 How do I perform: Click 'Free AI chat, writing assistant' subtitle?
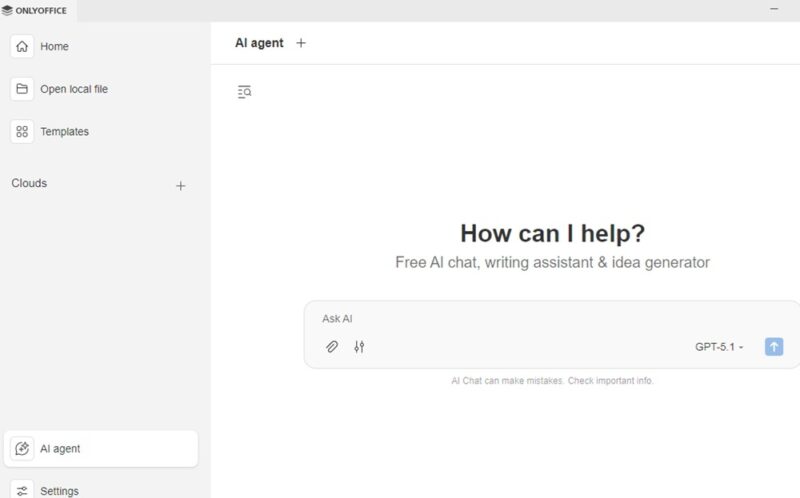coord(553,262)
